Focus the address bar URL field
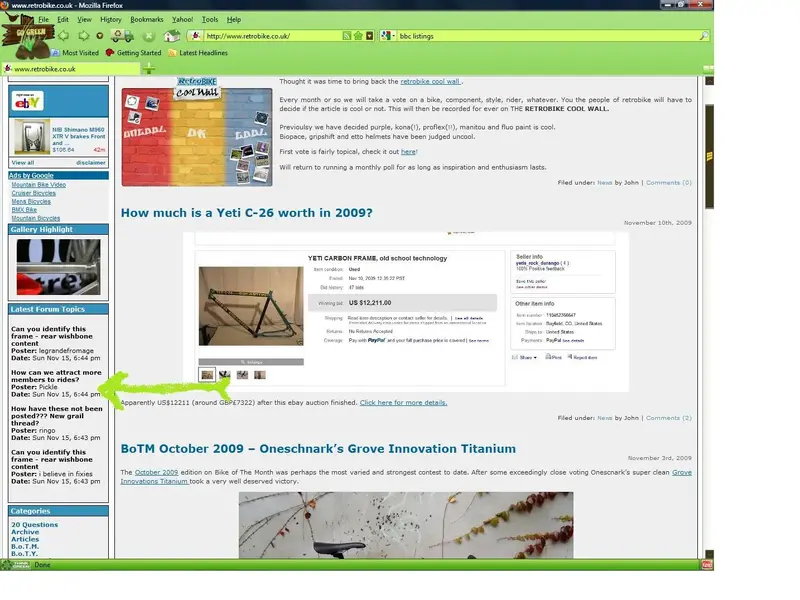800x600 pixels. point(273,36)
